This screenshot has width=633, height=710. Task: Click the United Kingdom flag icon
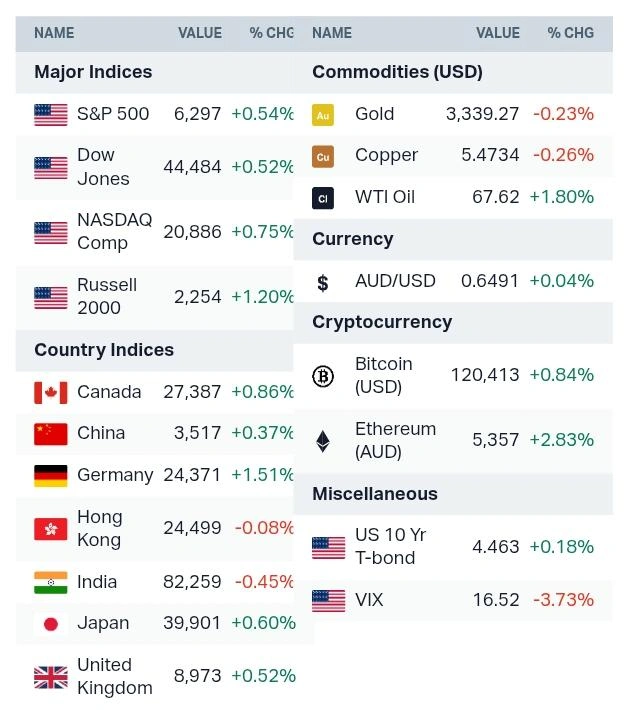tap(51, 677)
